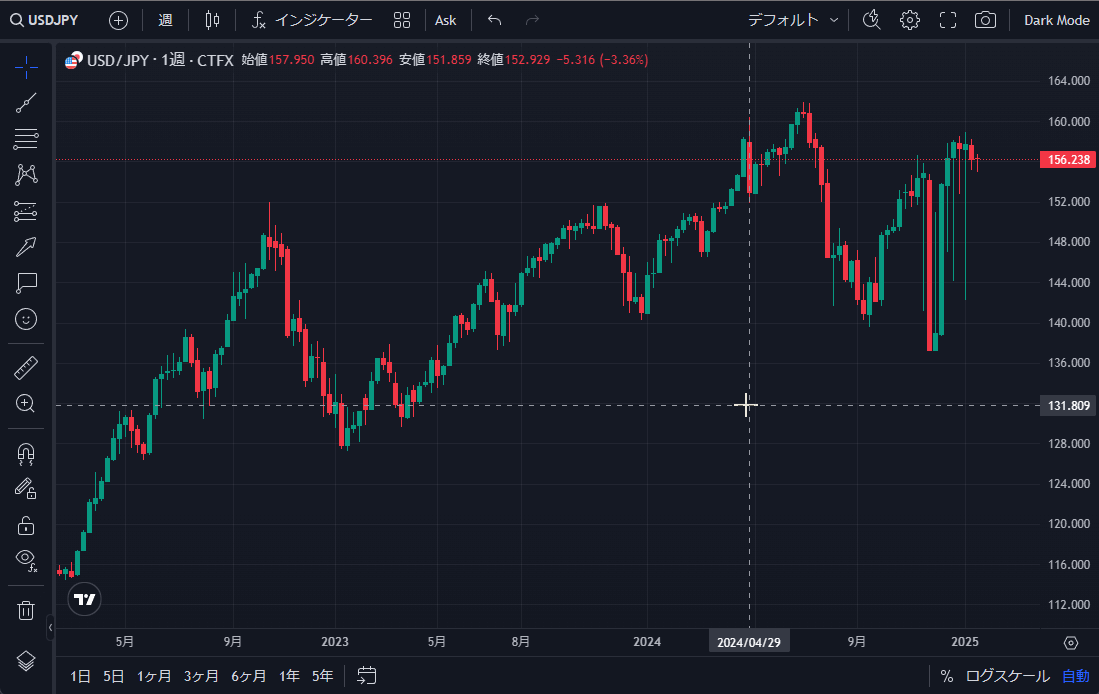The width and height of the screenshot is (1099, 694).
Task: Open the USDJPY symbol search
Action: click(44, 20)
